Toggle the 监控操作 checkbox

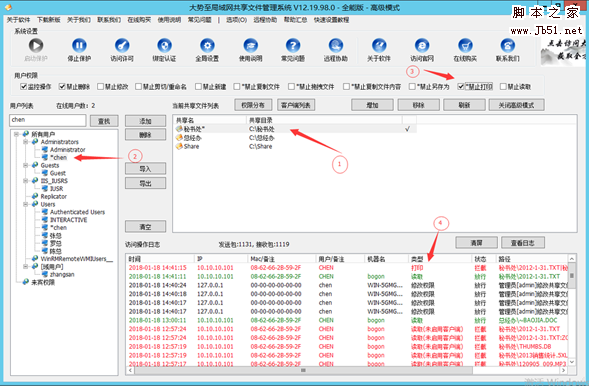(24, 87)
